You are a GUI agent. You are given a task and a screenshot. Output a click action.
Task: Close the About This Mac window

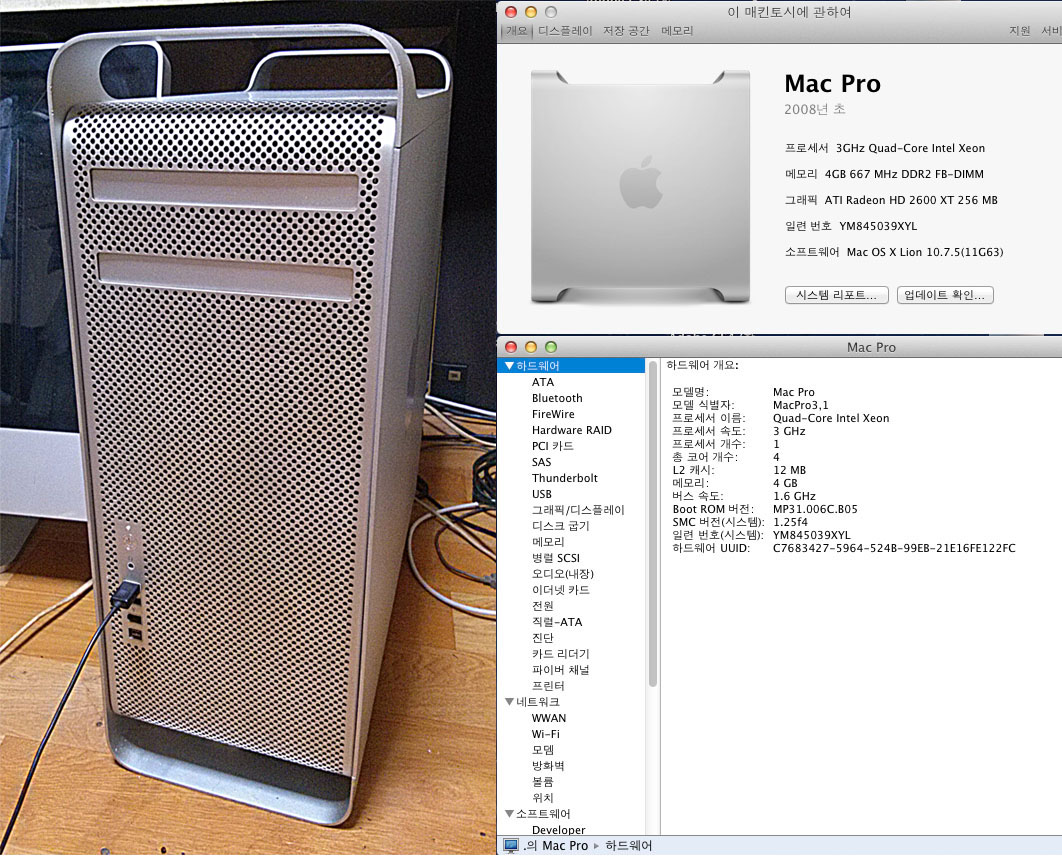click(x=512, y=12)
